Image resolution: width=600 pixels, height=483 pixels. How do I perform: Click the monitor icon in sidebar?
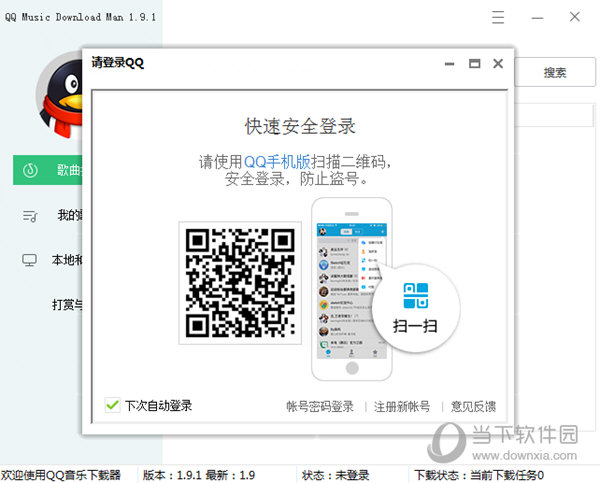tap(29, 260)
